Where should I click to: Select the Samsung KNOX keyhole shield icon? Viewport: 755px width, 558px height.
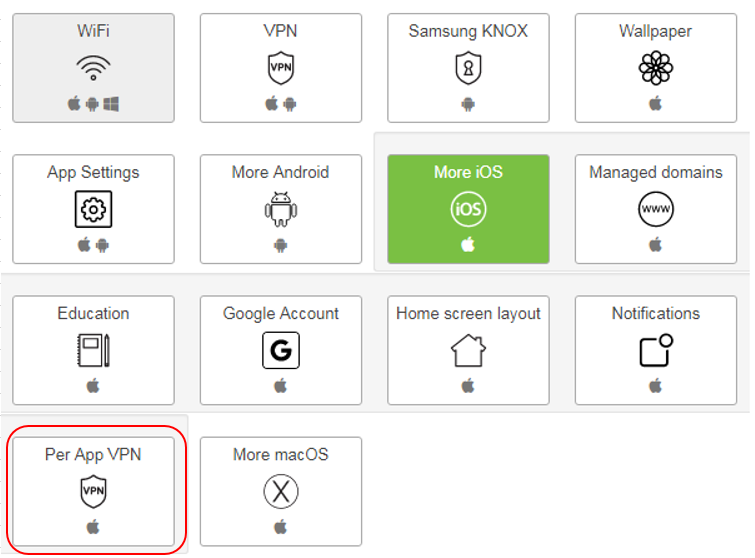coord(468,68)
